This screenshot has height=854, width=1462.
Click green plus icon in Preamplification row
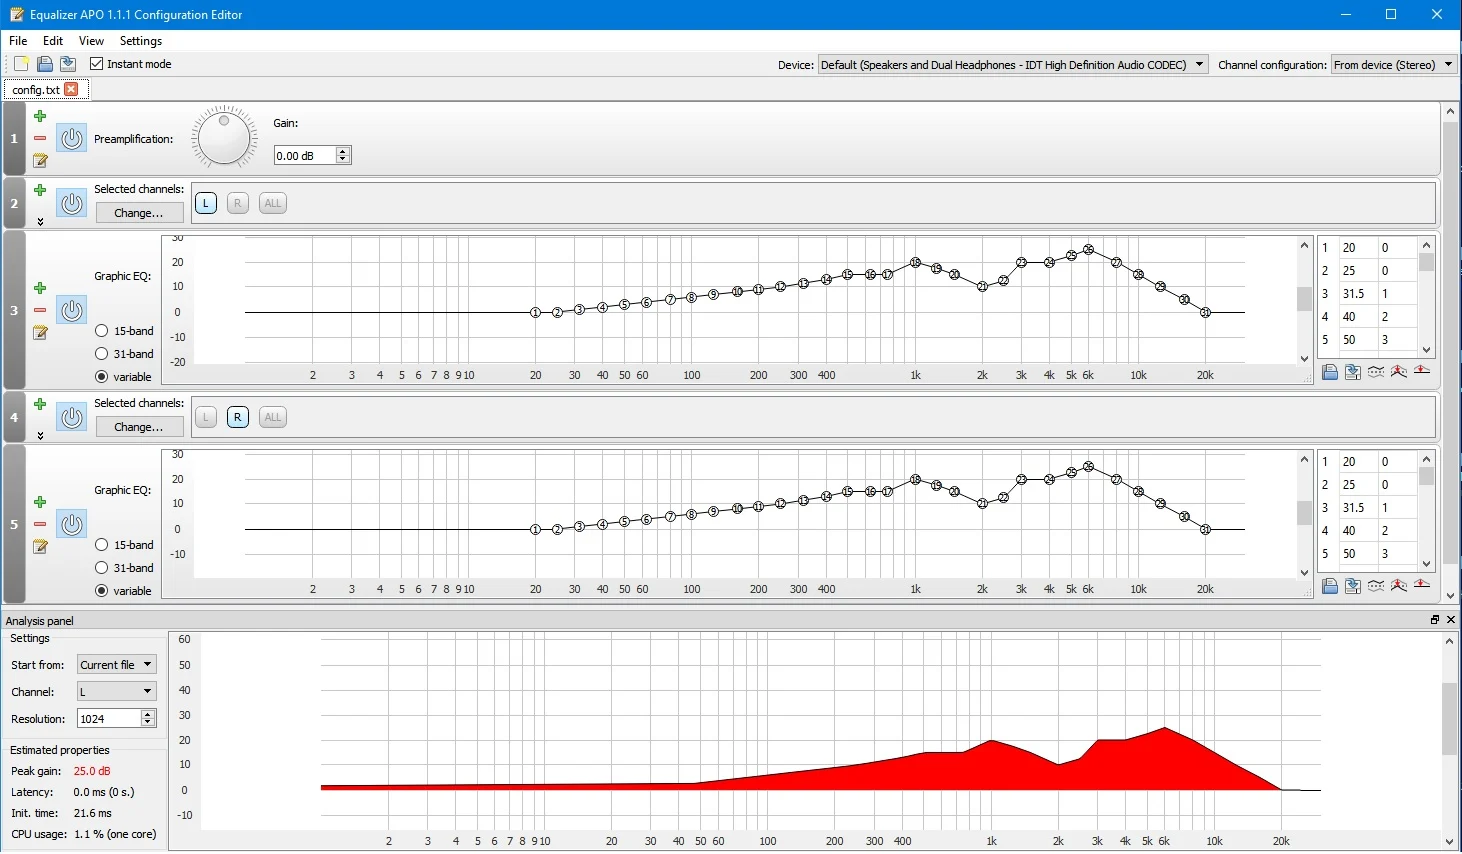click(x=40, y=116)
